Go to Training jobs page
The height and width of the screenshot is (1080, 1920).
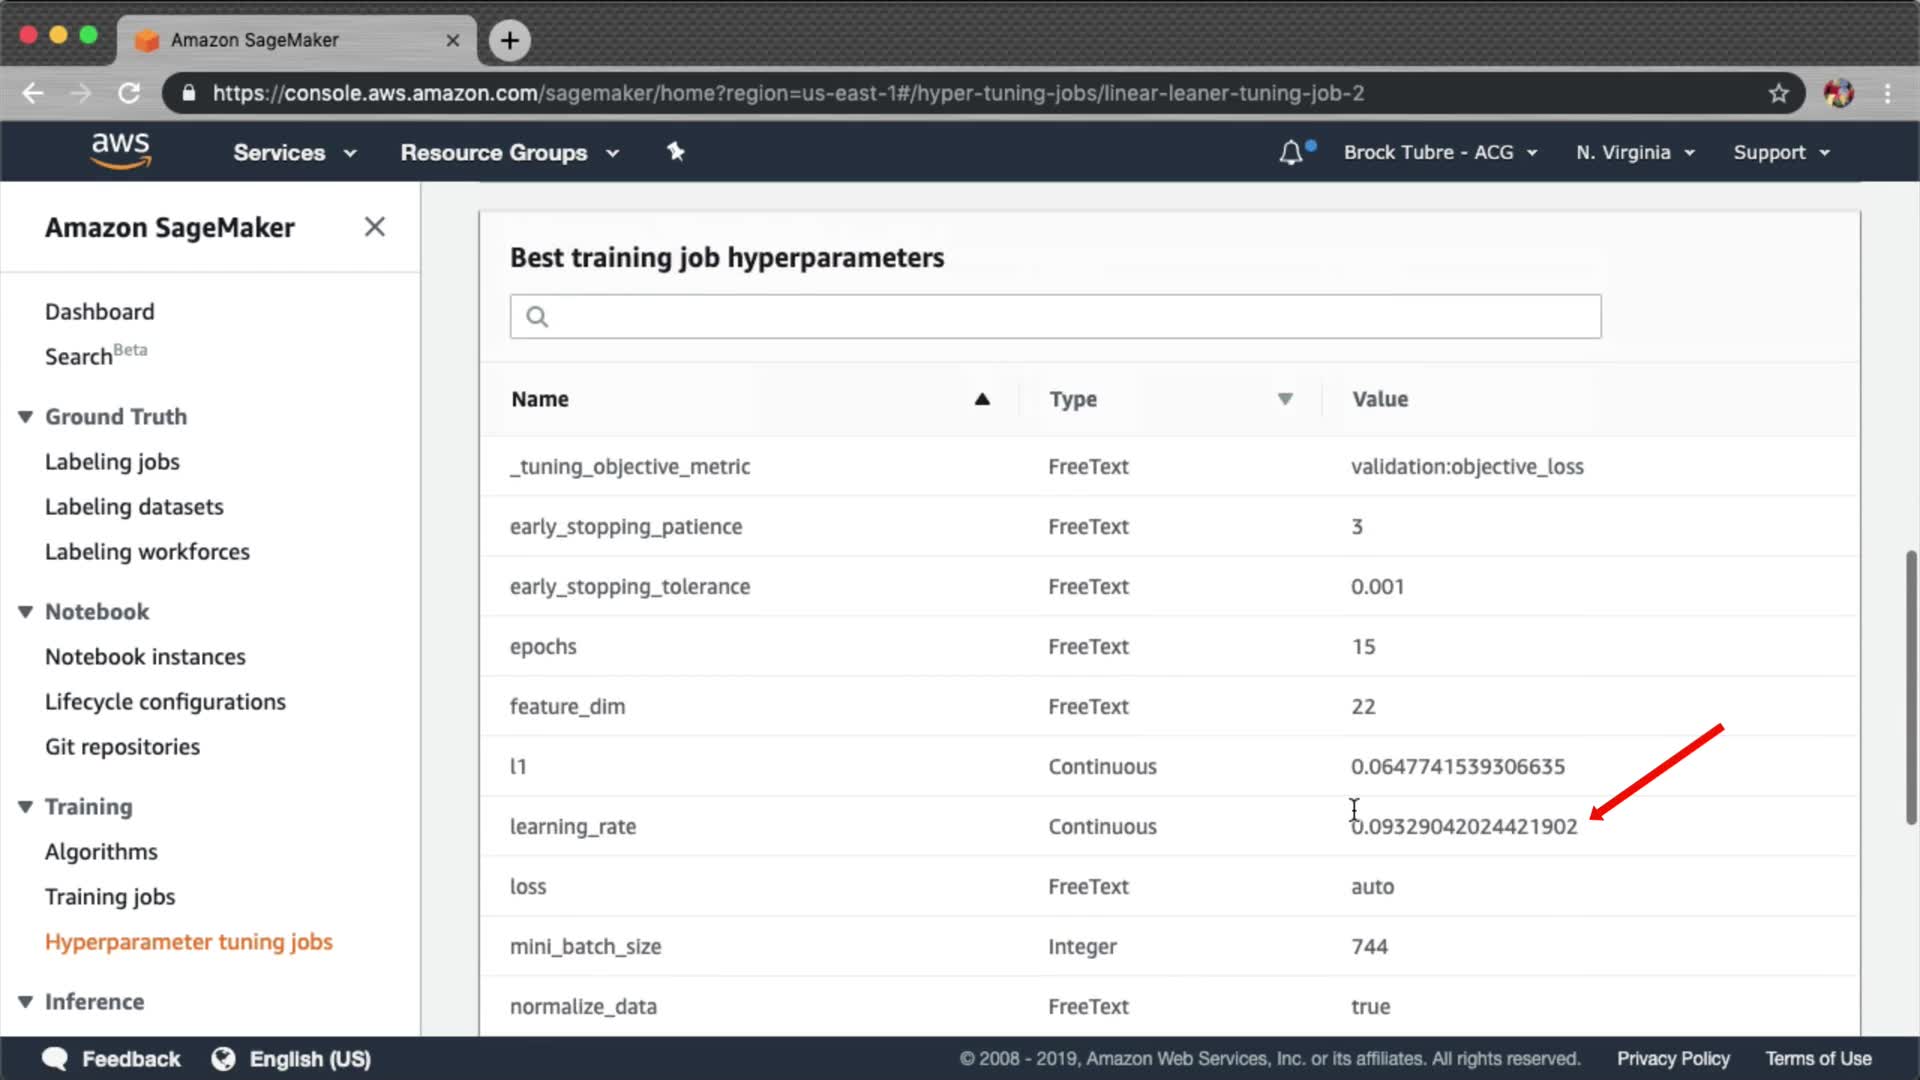click(x=110, y=897)
